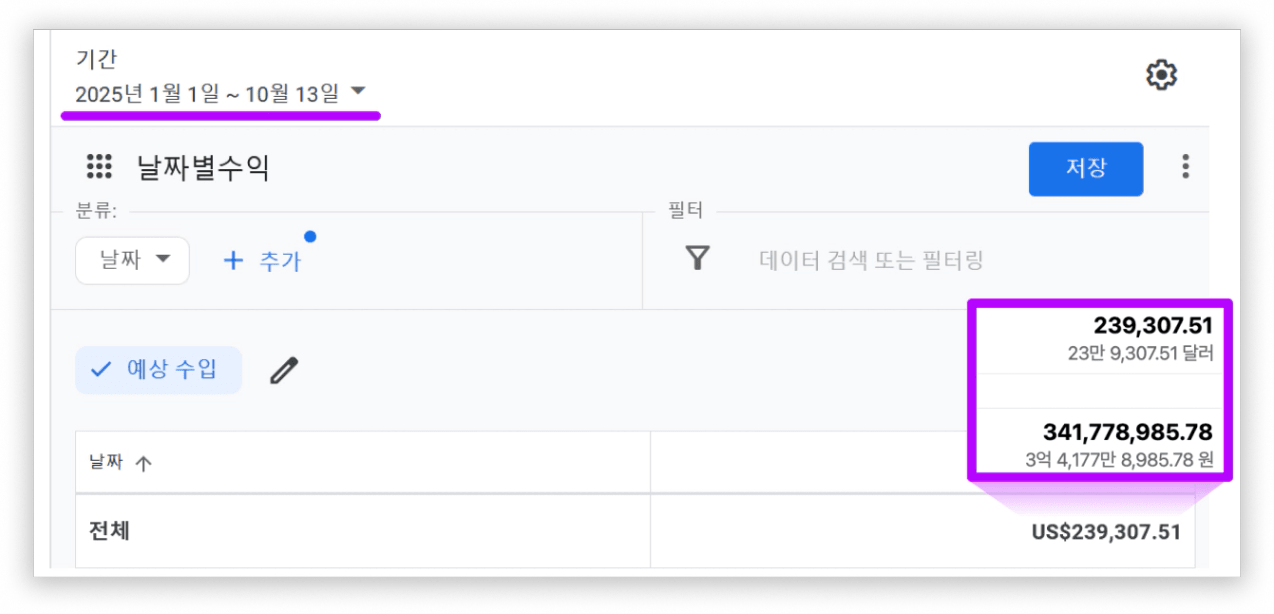Screen dimensions: 1274x614
Task: Click the plus icon before 추가
Action: [x=233, y=261]
